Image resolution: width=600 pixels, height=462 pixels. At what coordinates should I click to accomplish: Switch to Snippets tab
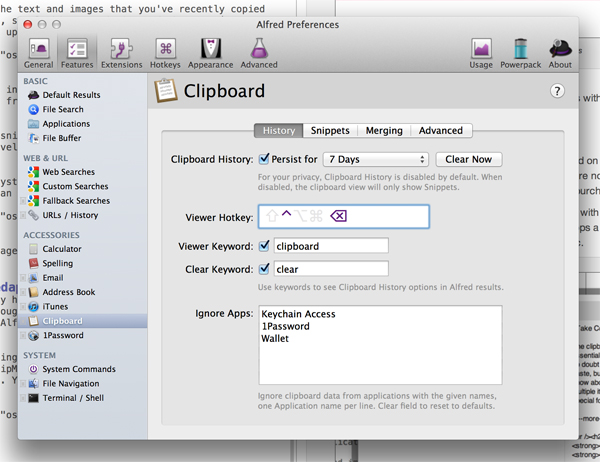[x=330, y=131]
